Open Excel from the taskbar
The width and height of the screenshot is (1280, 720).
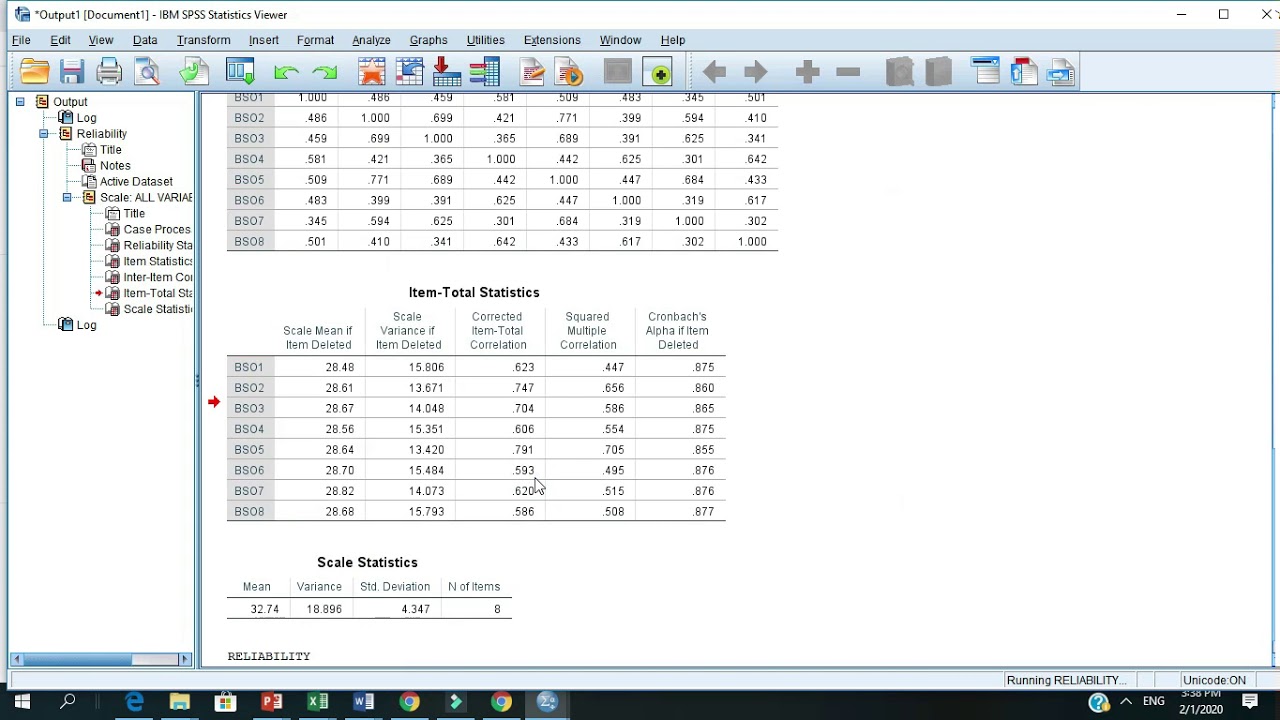point(318,702)
